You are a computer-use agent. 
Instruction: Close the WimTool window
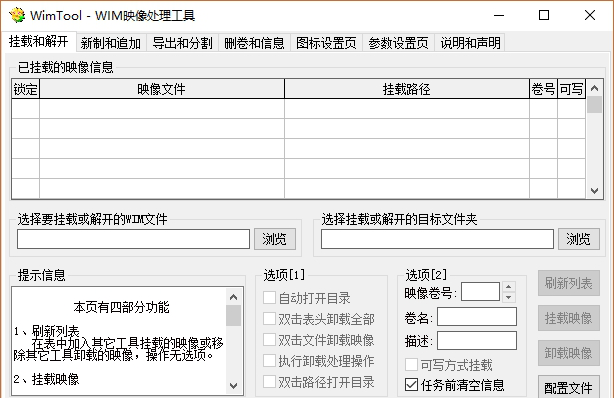pyautogui.click(x=590, y=15)
